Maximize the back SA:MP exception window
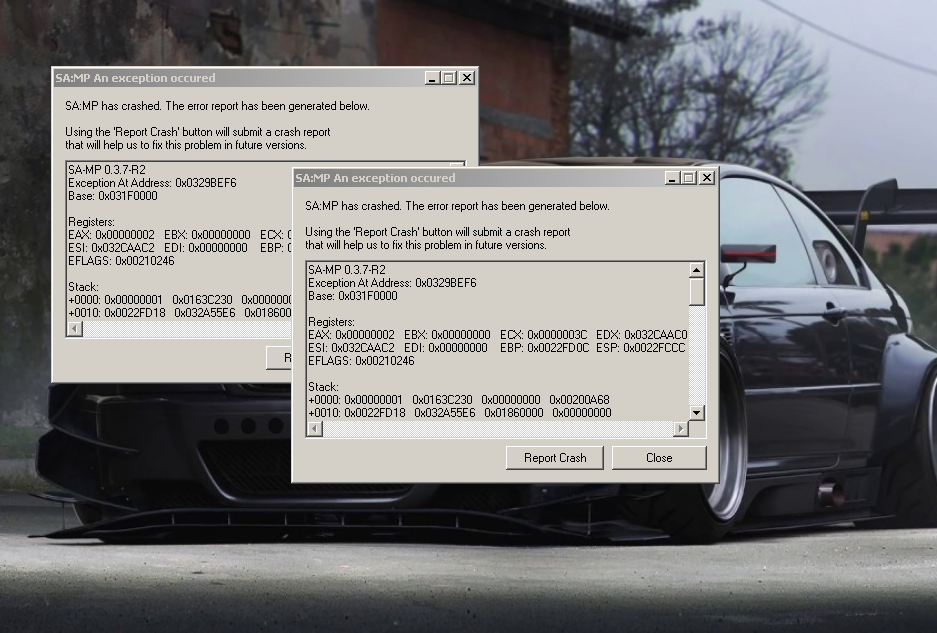The image size is (937, 633). point(448,78)
